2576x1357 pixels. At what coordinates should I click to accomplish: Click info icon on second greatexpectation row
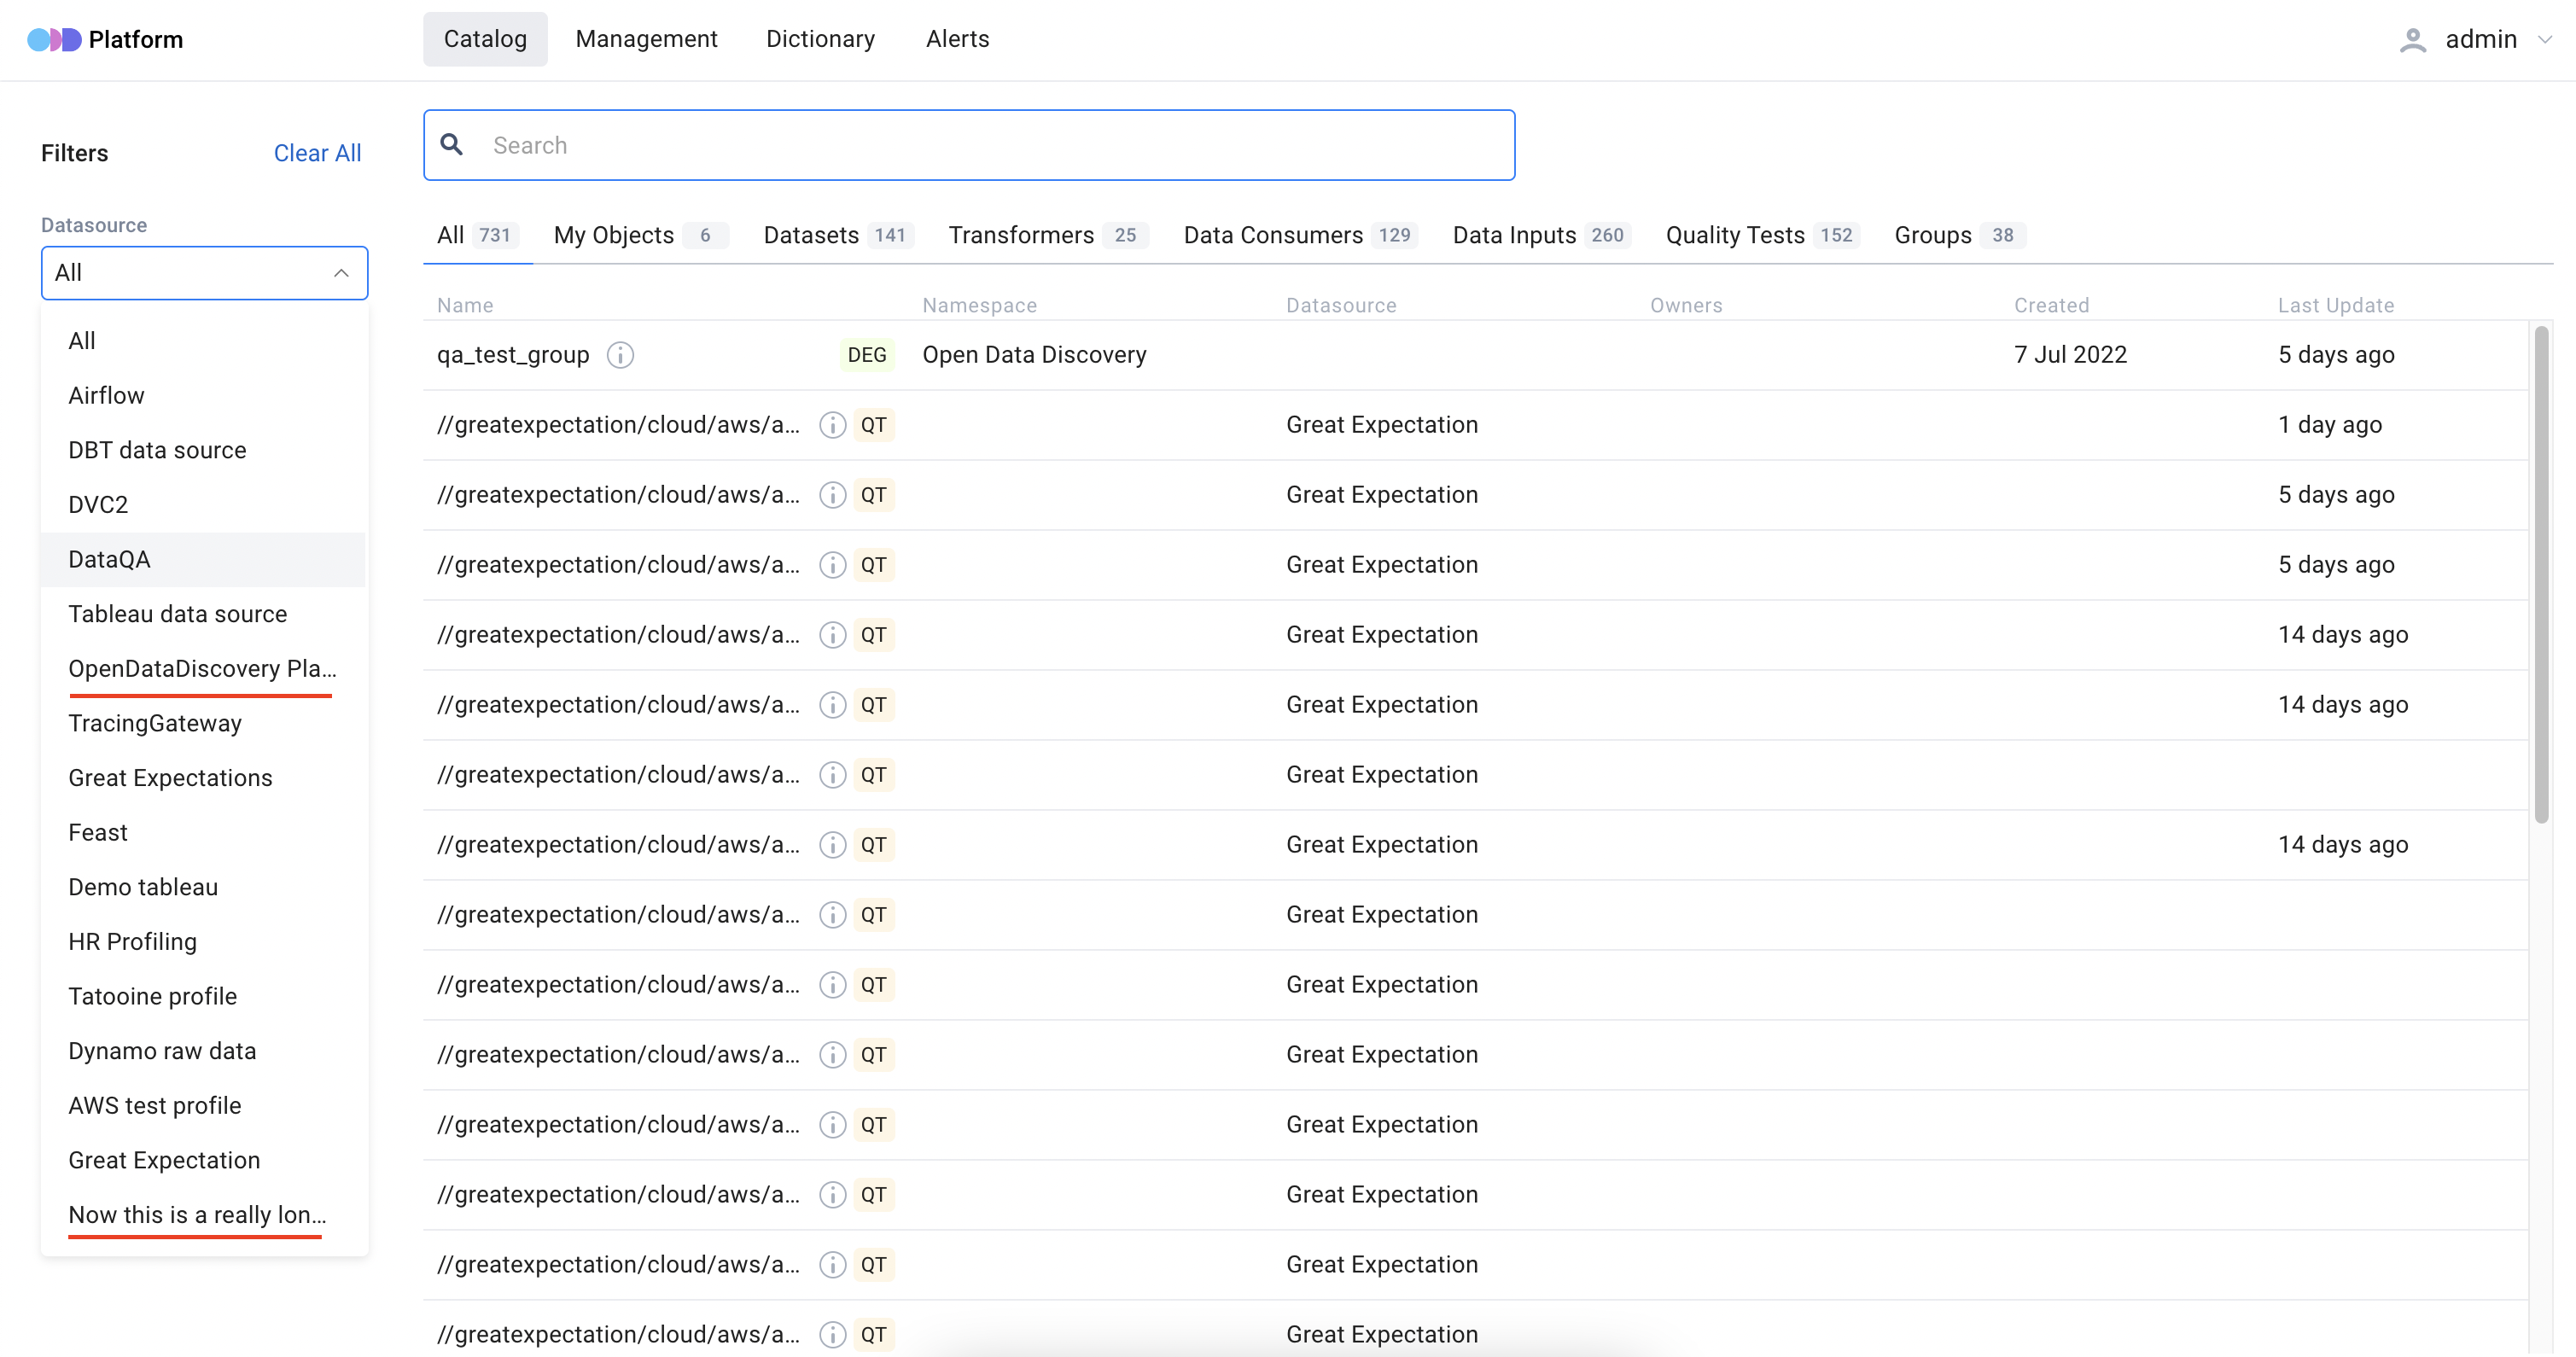832,495
